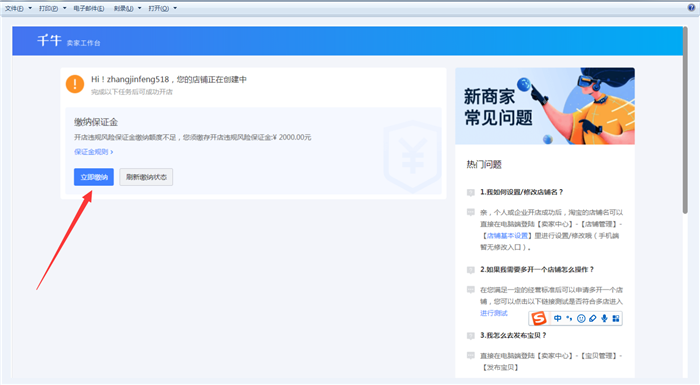
Task: Open the Sogou toolbox grid icon
Action: coord(616,318)
